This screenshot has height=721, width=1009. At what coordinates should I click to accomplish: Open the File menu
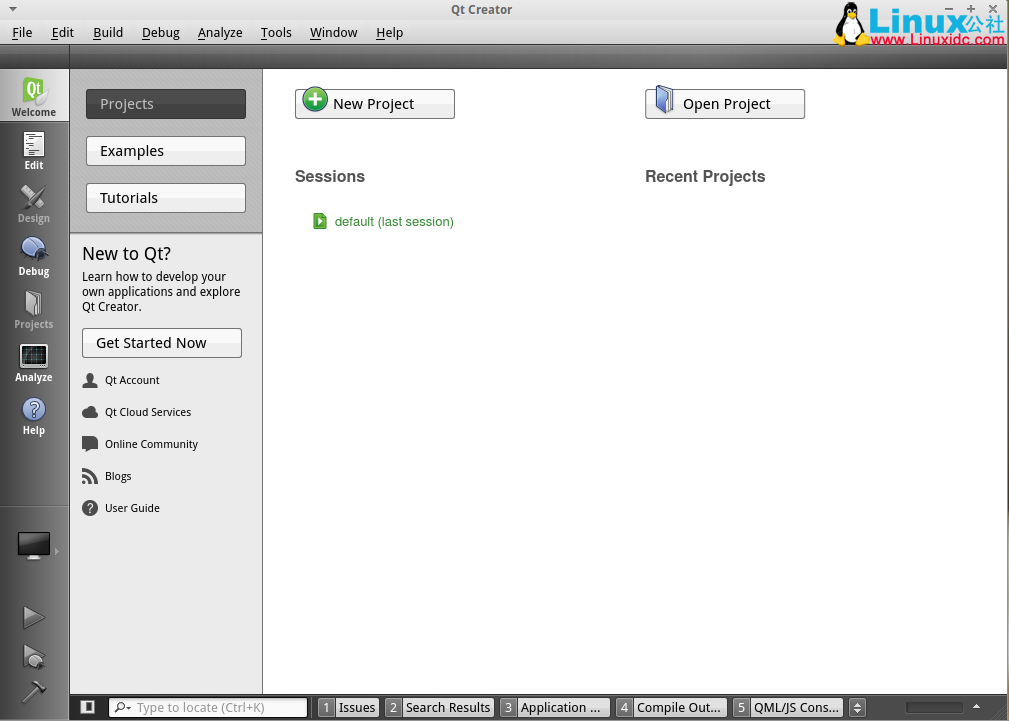point(22,33)
